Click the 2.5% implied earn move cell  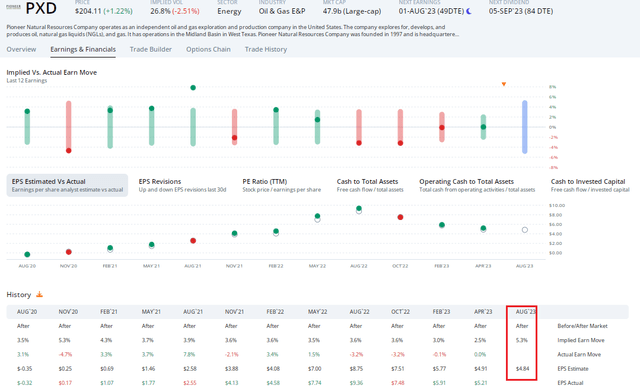[480, 340]
